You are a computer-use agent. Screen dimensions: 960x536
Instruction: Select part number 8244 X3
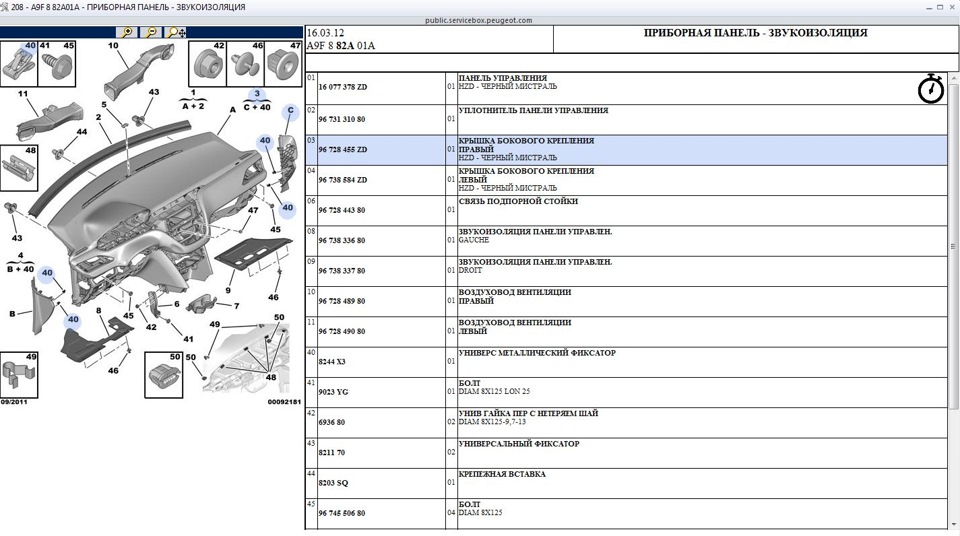[332, 362]
